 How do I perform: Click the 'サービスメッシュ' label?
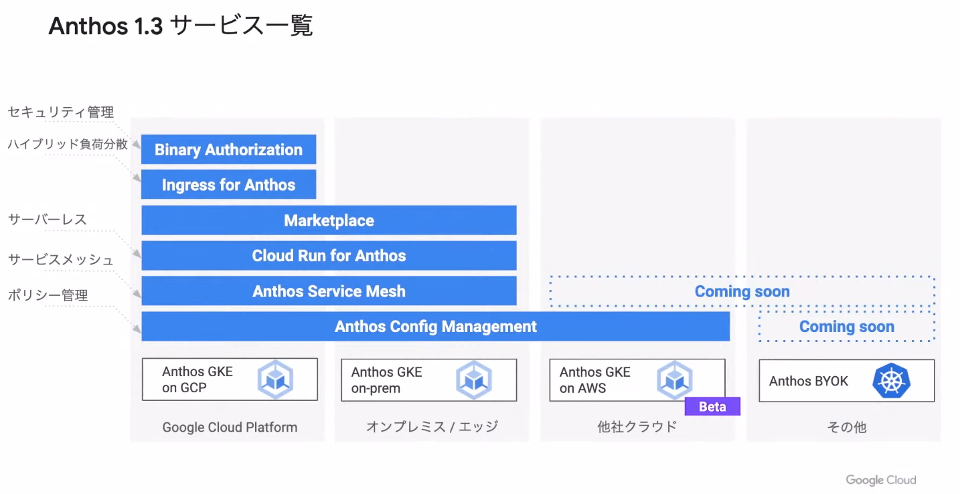click(61, 260)
